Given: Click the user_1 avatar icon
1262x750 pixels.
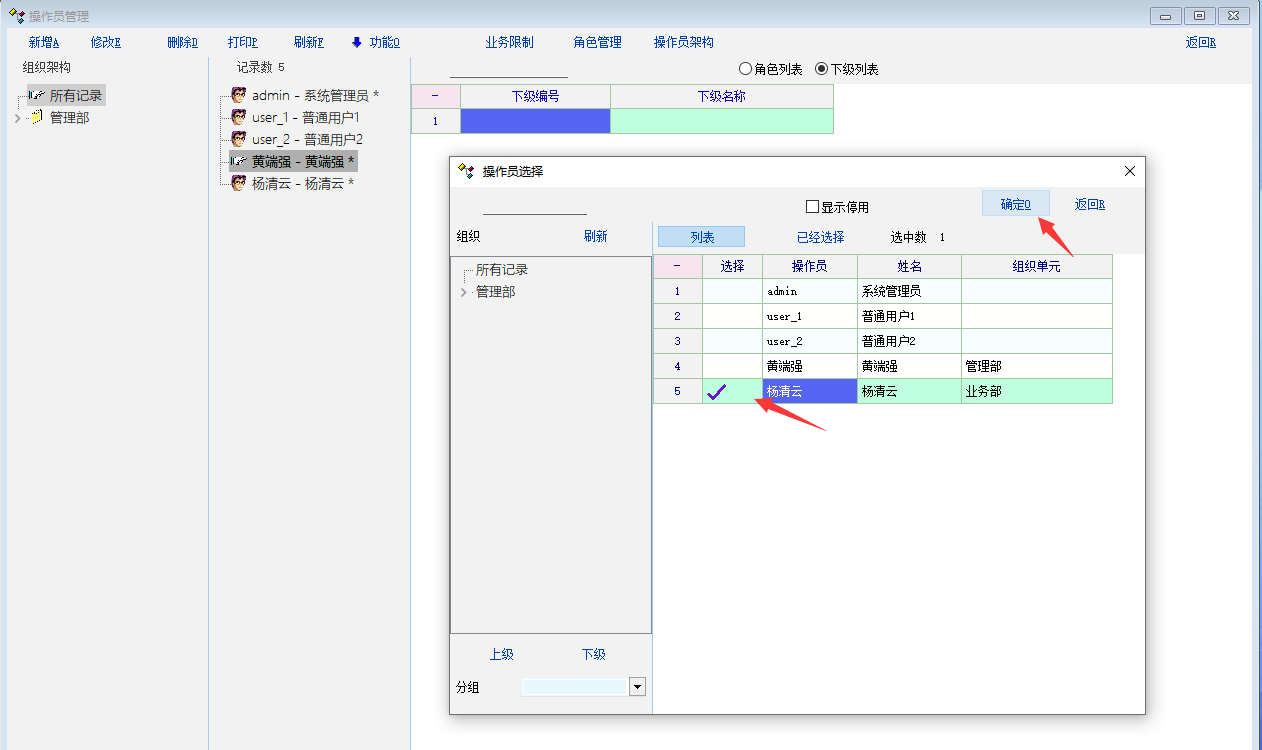Looking at the screenshot, I should click(238, 117).
